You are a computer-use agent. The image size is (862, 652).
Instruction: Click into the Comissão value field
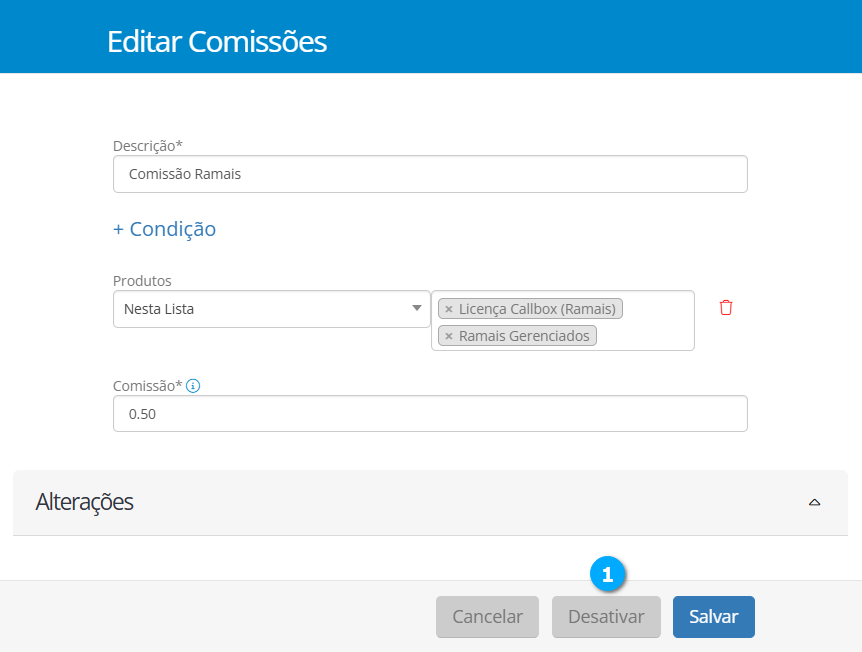tap(430, 414)
